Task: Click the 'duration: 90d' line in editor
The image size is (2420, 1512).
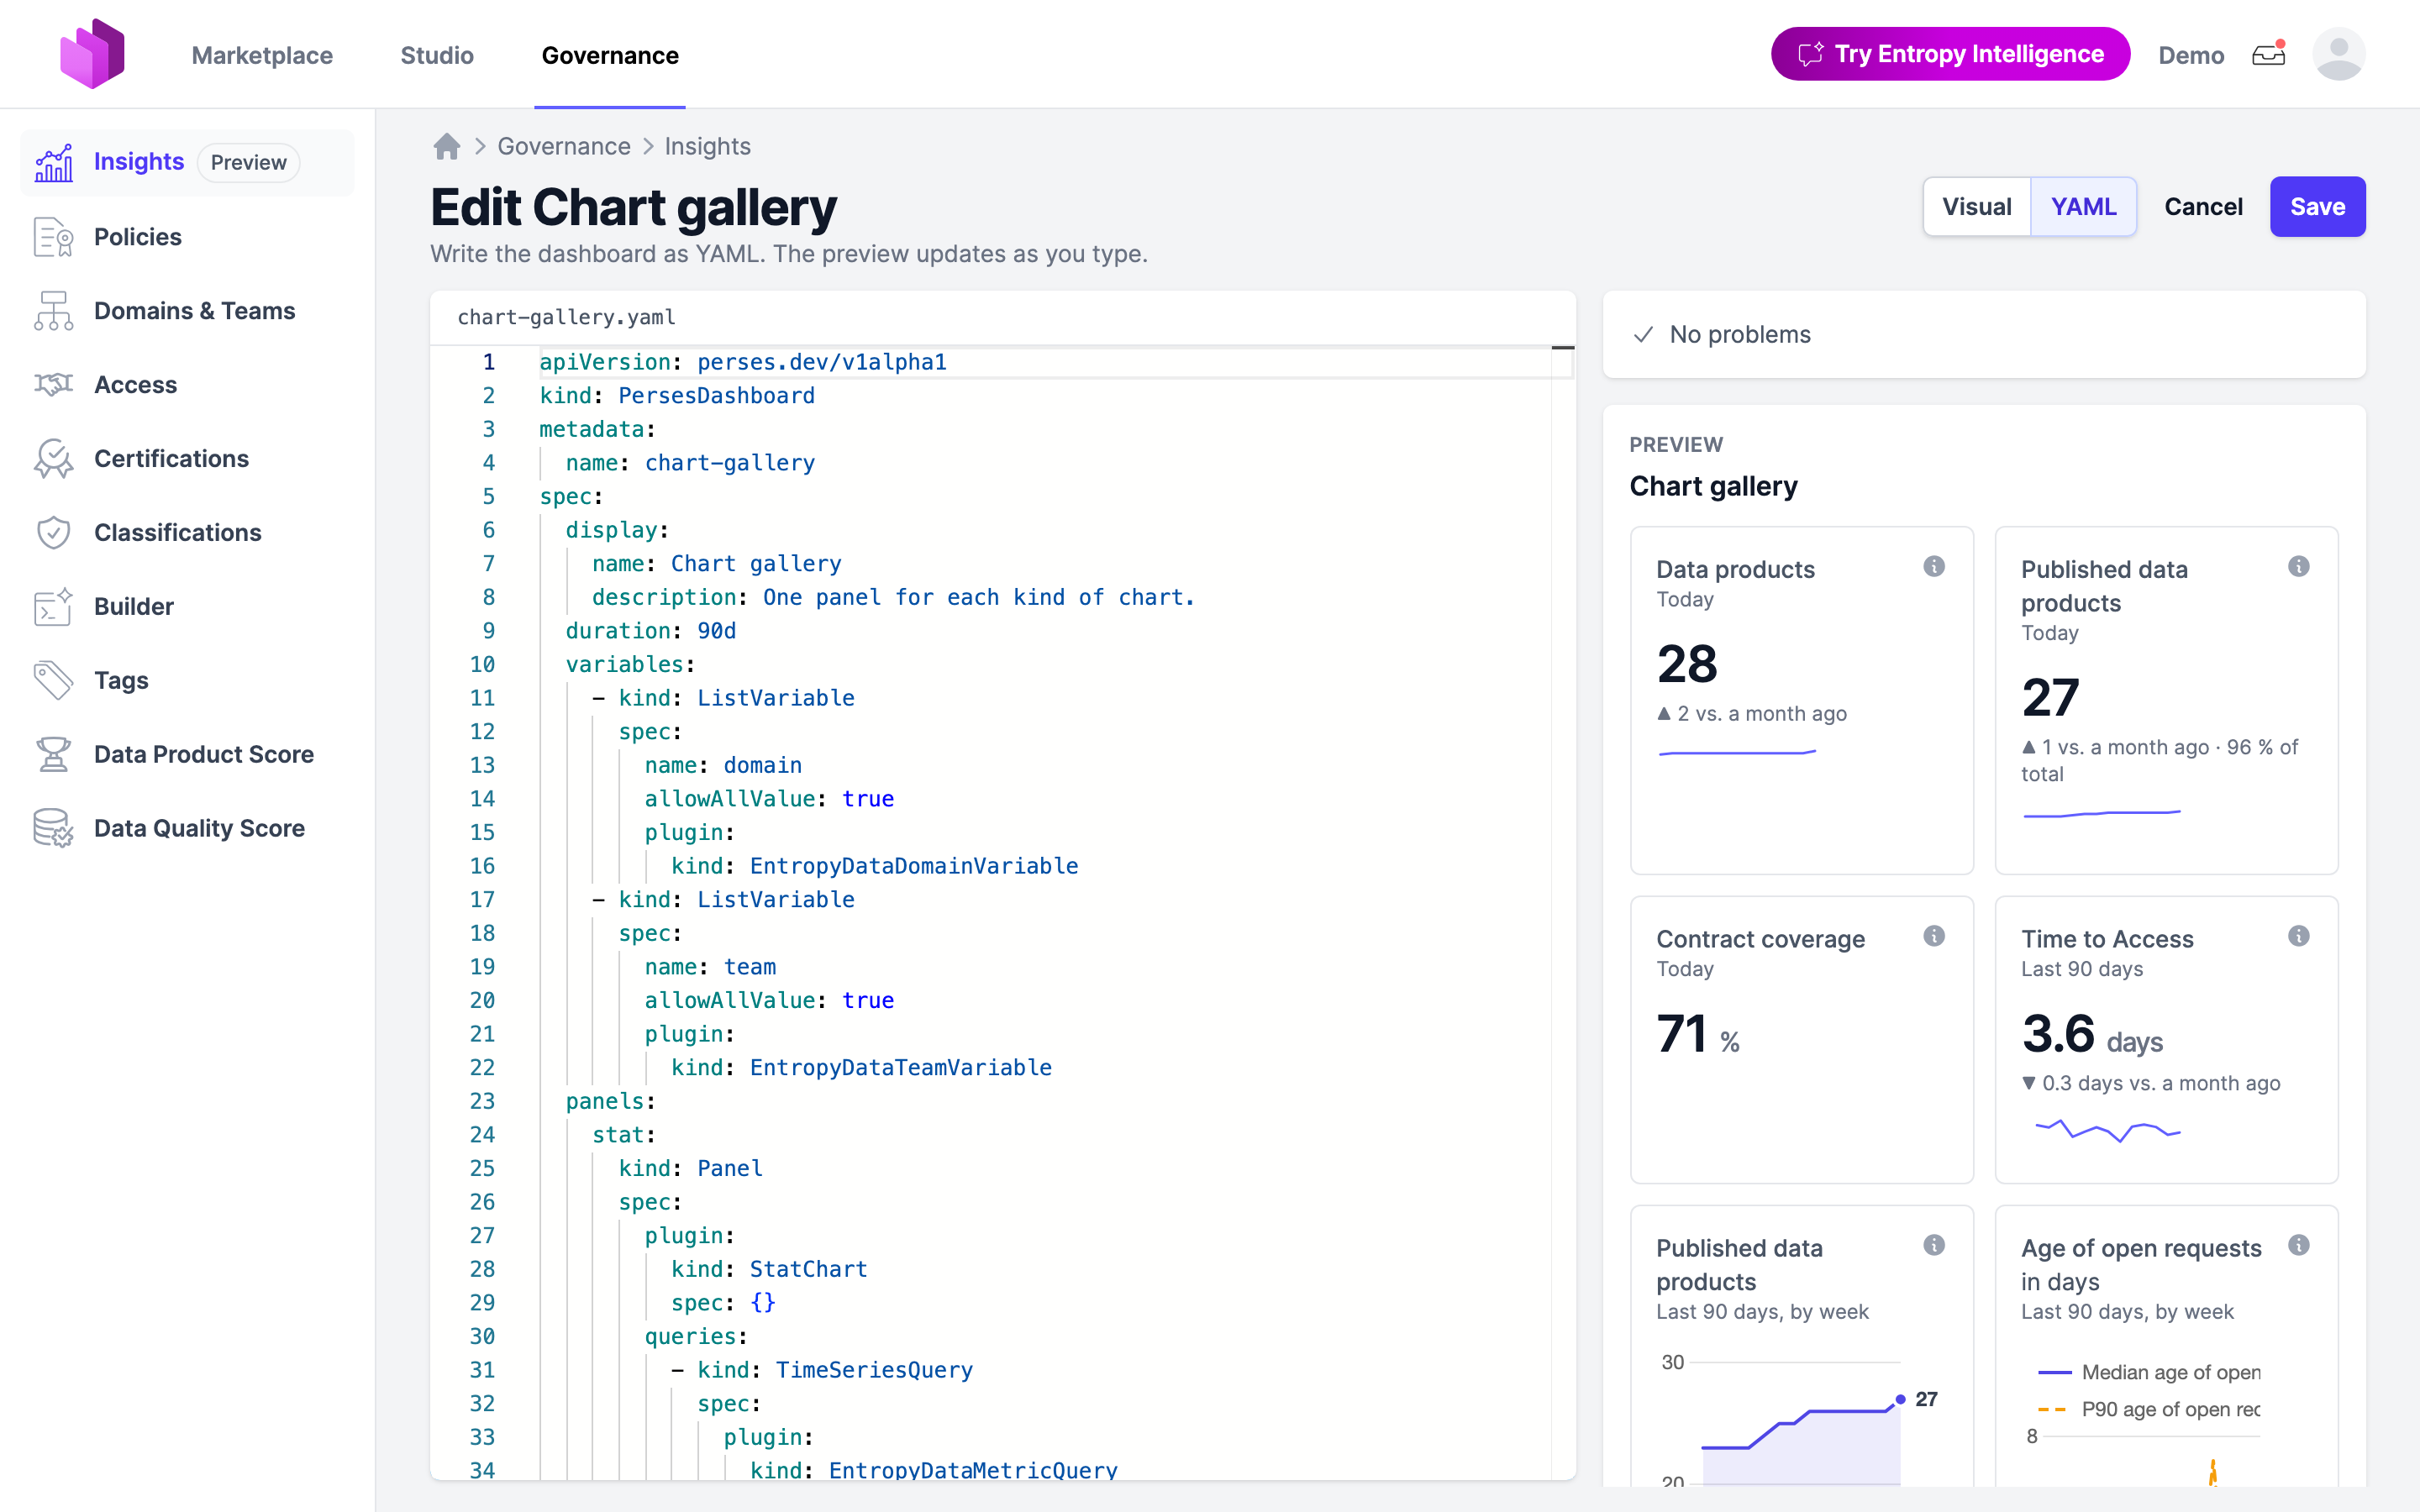Action: point(651,631)
